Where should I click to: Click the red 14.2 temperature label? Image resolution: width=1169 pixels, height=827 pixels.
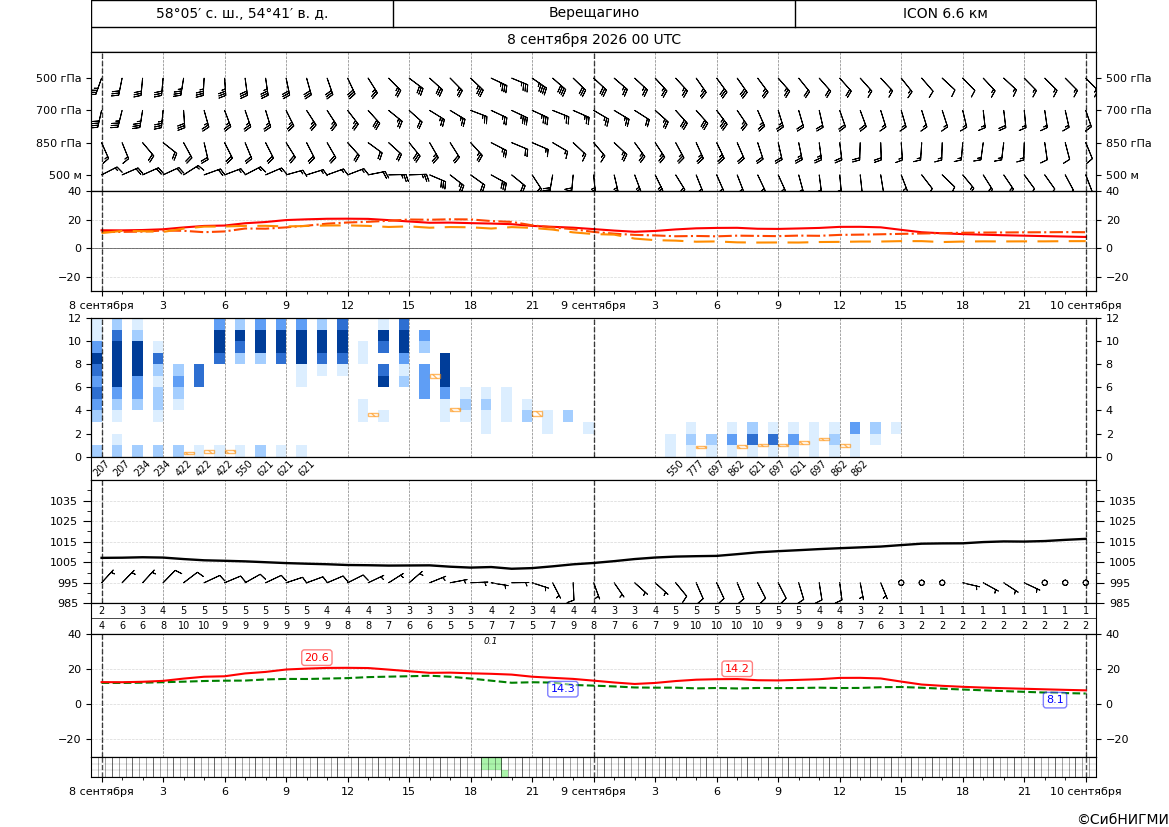click(x=737, y=668)
